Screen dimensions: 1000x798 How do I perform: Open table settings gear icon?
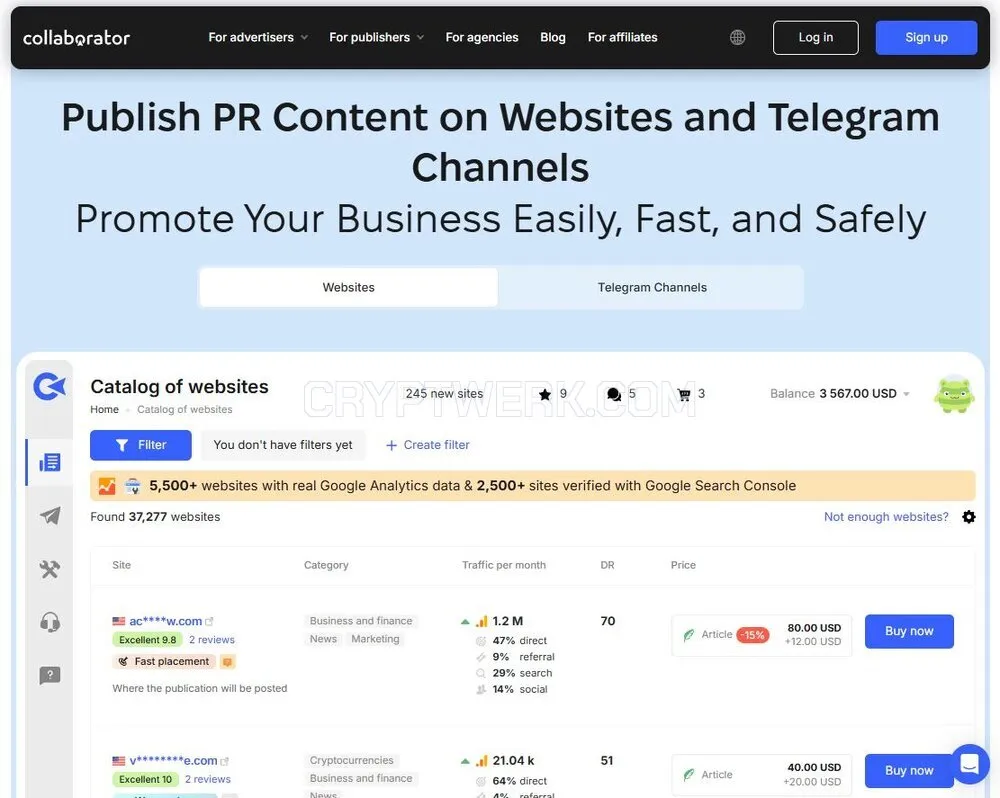pyautogui.click(x=969, y=517)
